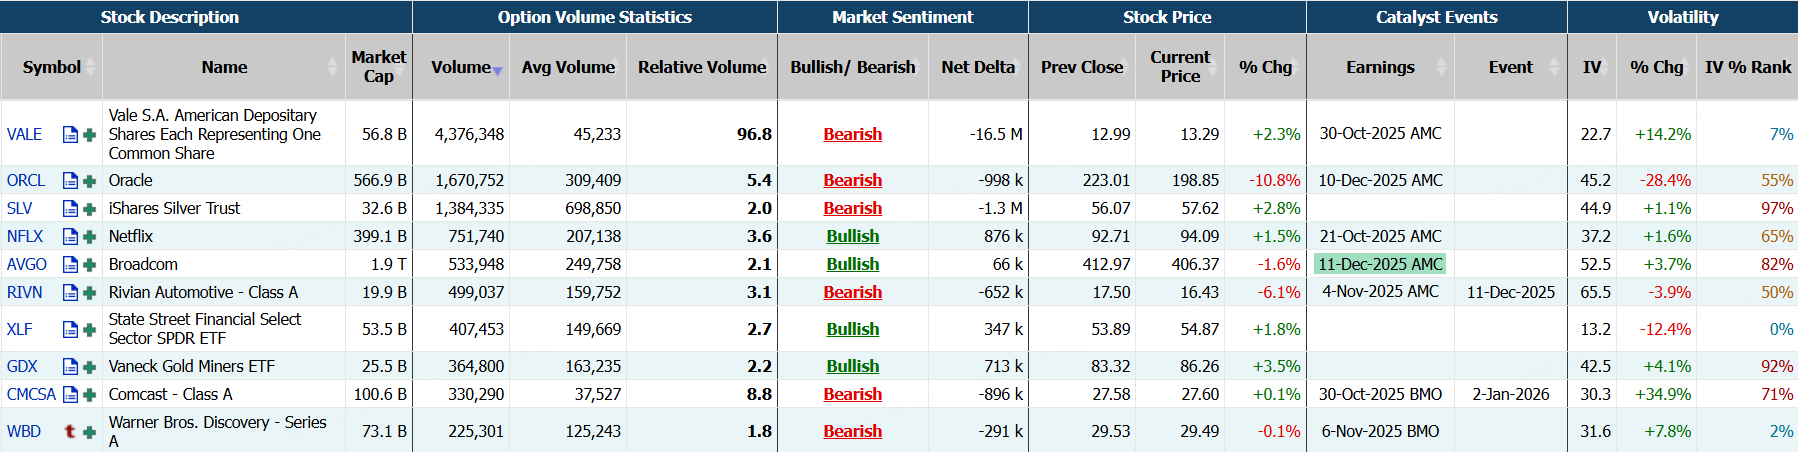Click the red 't' icon next to WBD

(70, 432)
